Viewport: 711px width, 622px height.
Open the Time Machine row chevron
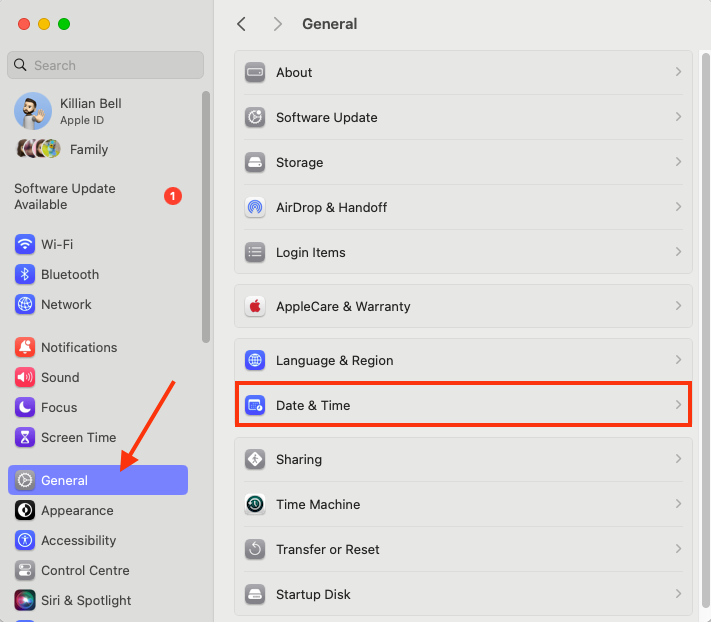click(678, 504)
